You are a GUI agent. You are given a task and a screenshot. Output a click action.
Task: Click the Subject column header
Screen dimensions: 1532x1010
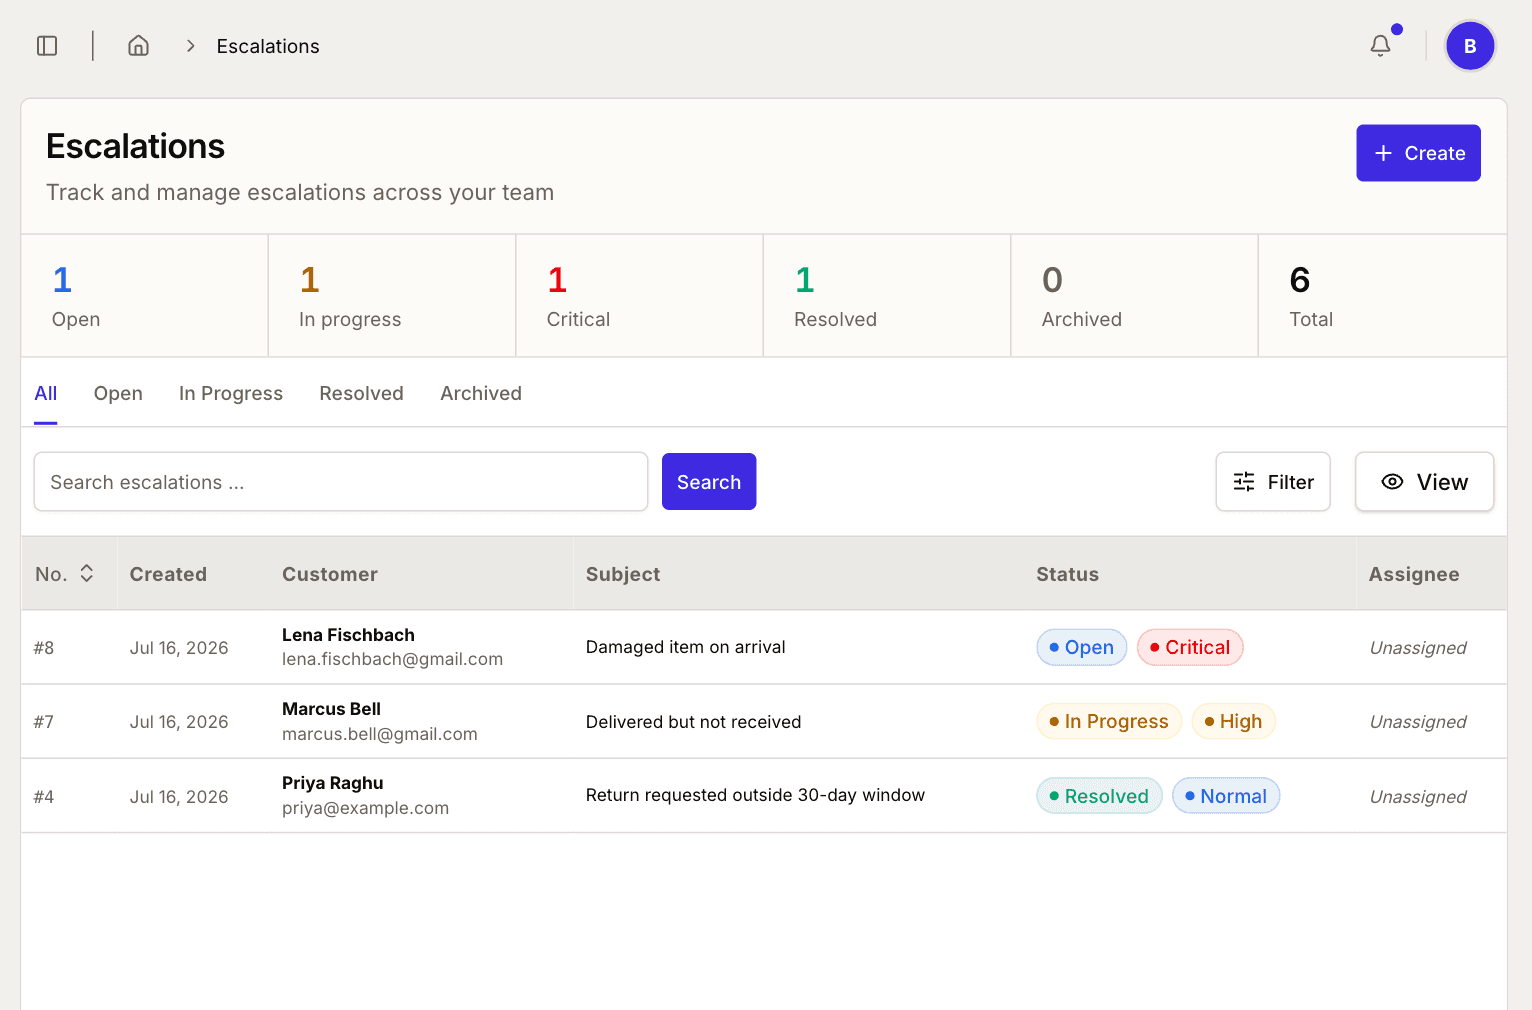(x=623, y=574)
